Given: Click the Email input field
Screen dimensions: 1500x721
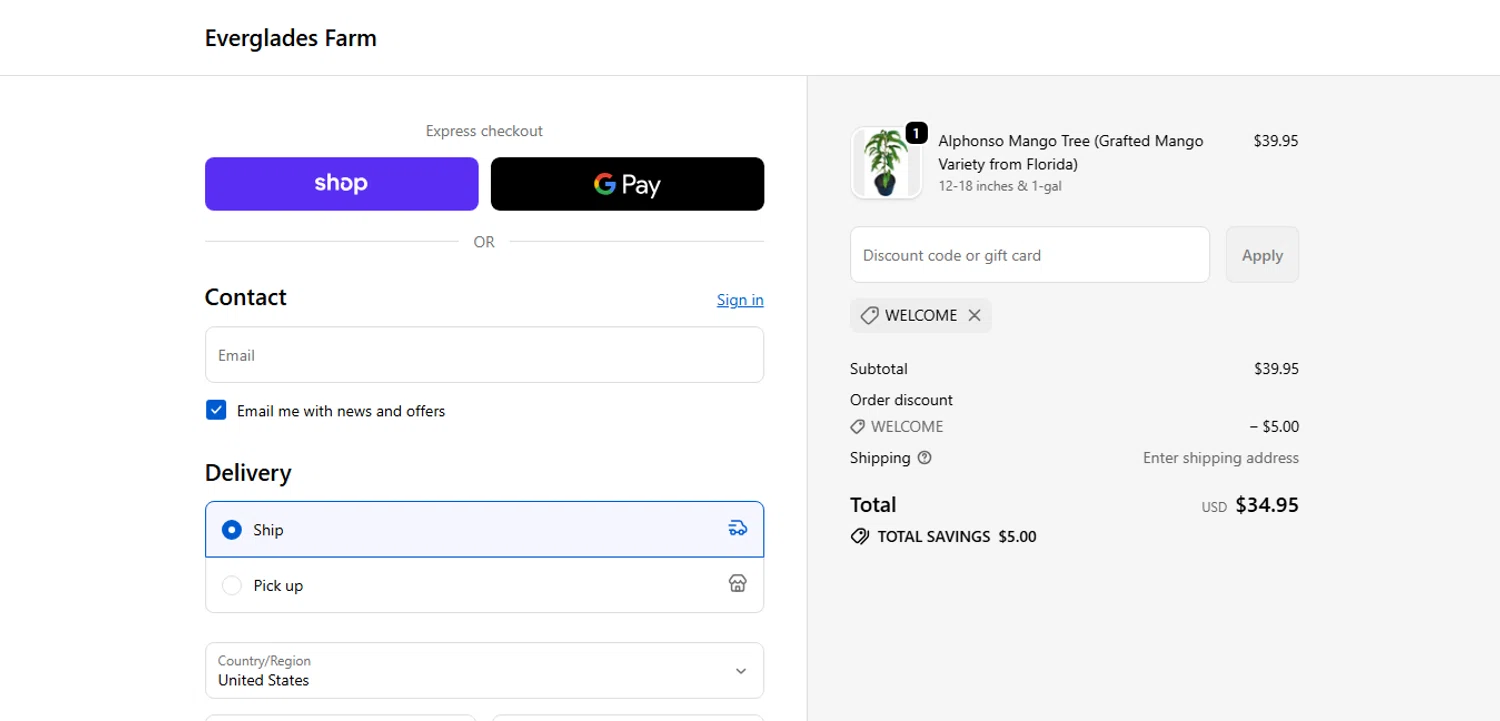Looking at the screenshot, I should point(484,355).
